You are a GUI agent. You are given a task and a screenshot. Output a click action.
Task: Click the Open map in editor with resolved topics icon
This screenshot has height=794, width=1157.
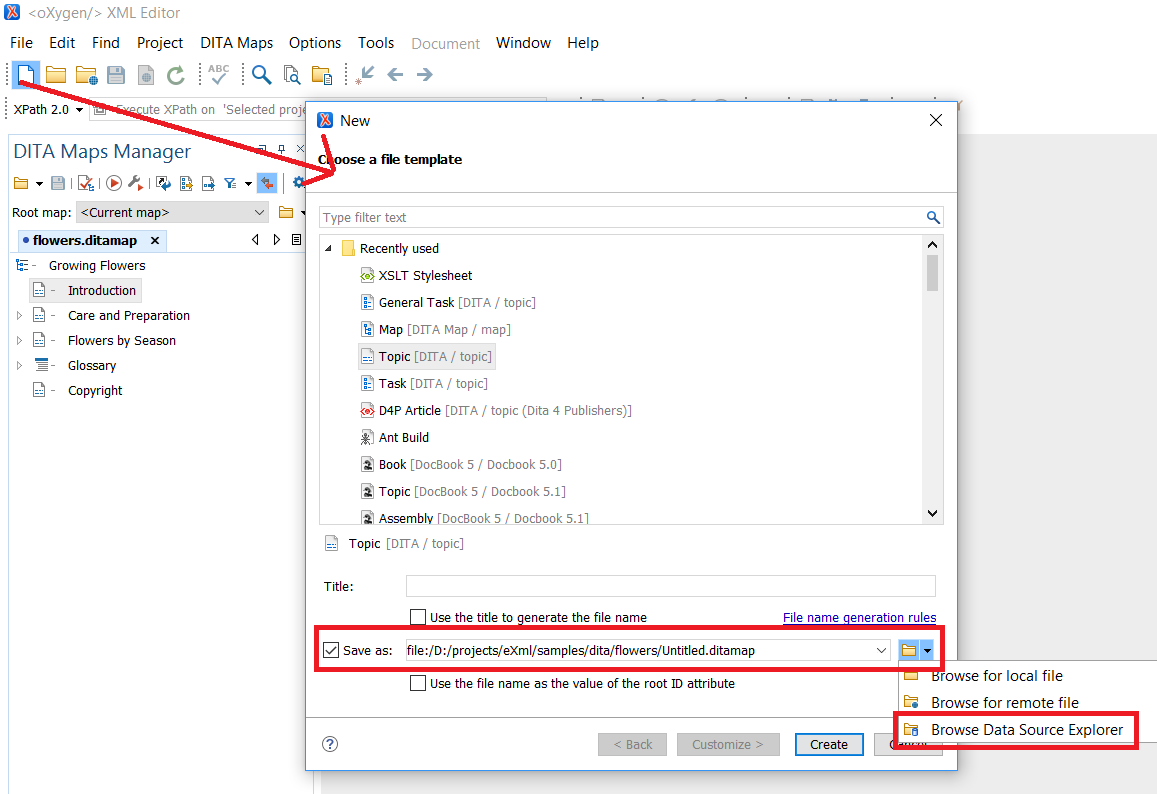(187, 183)
